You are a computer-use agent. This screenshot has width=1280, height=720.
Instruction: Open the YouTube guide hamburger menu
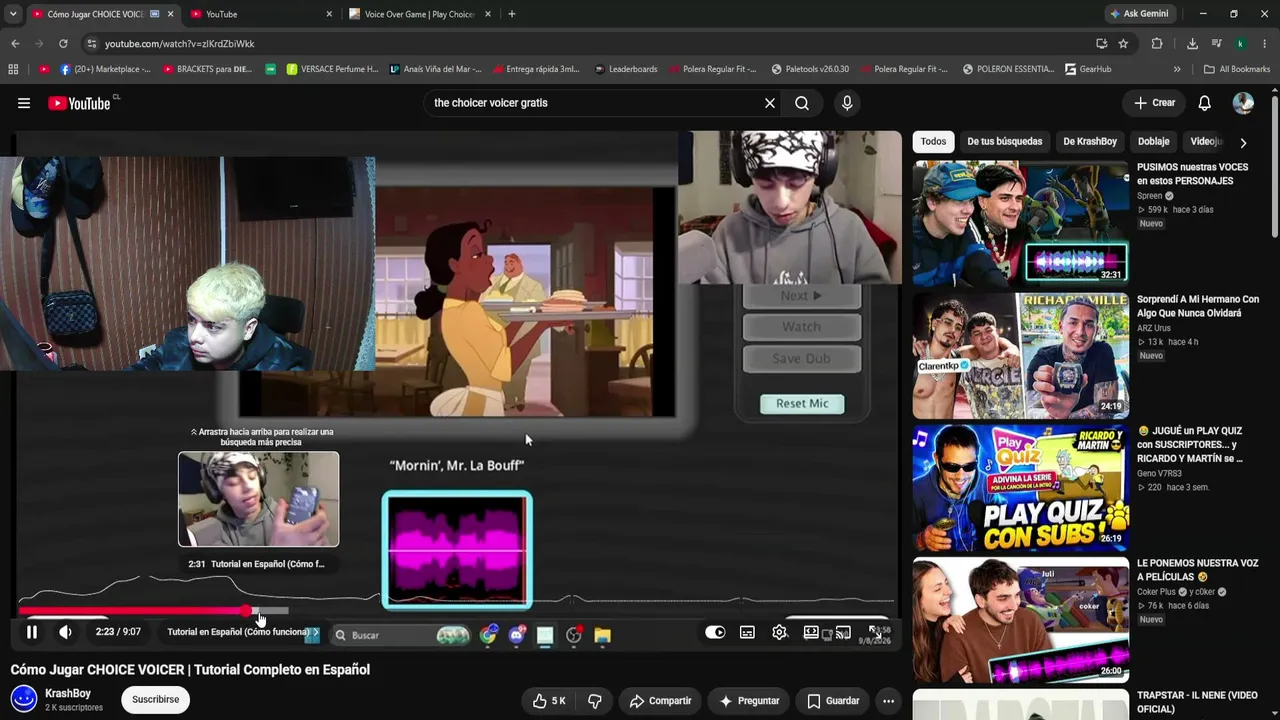24,103
